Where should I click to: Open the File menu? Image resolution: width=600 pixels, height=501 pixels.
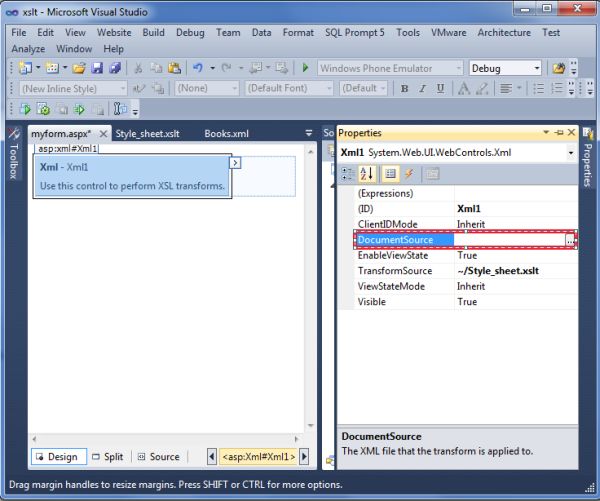coord(19,33)
